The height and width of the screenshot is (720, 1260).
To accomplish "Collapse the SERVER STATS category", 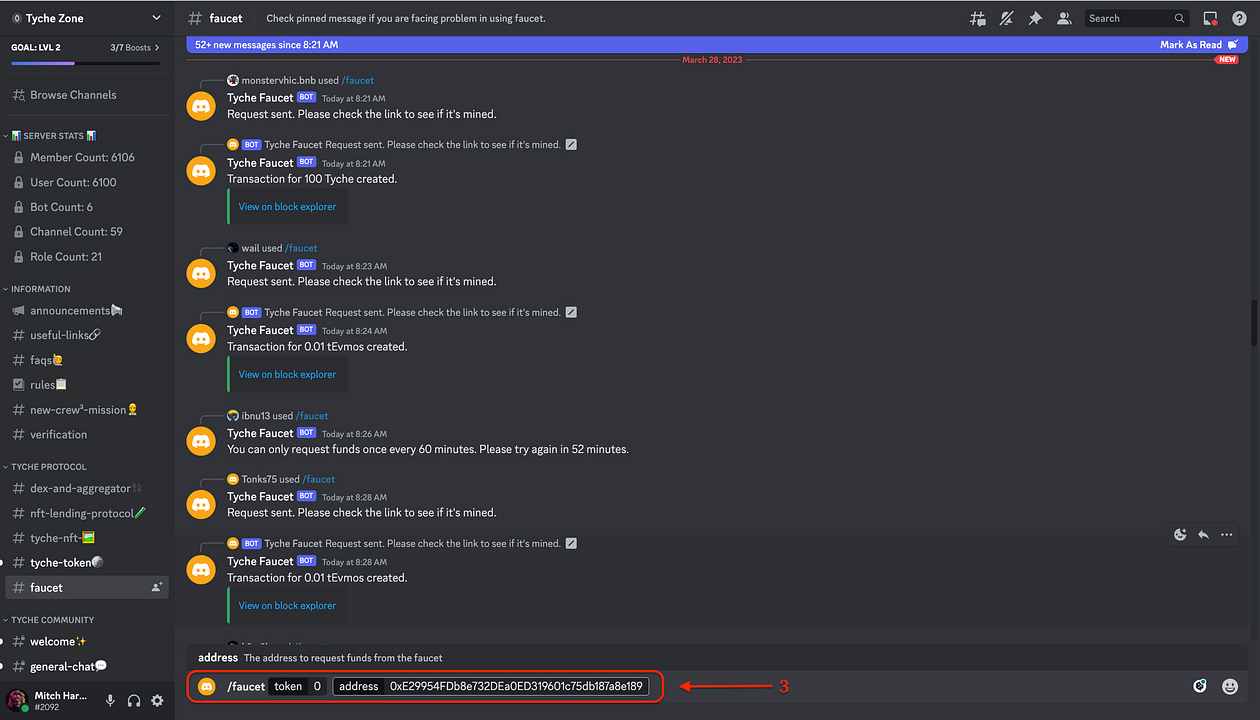I will click(52, 136).
